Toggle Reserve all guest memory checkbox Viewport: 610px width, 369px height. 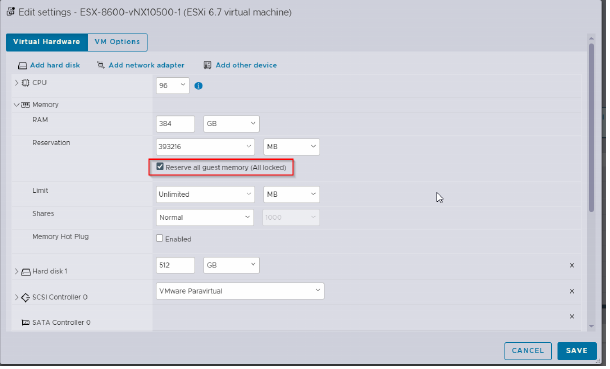[160, 167]
